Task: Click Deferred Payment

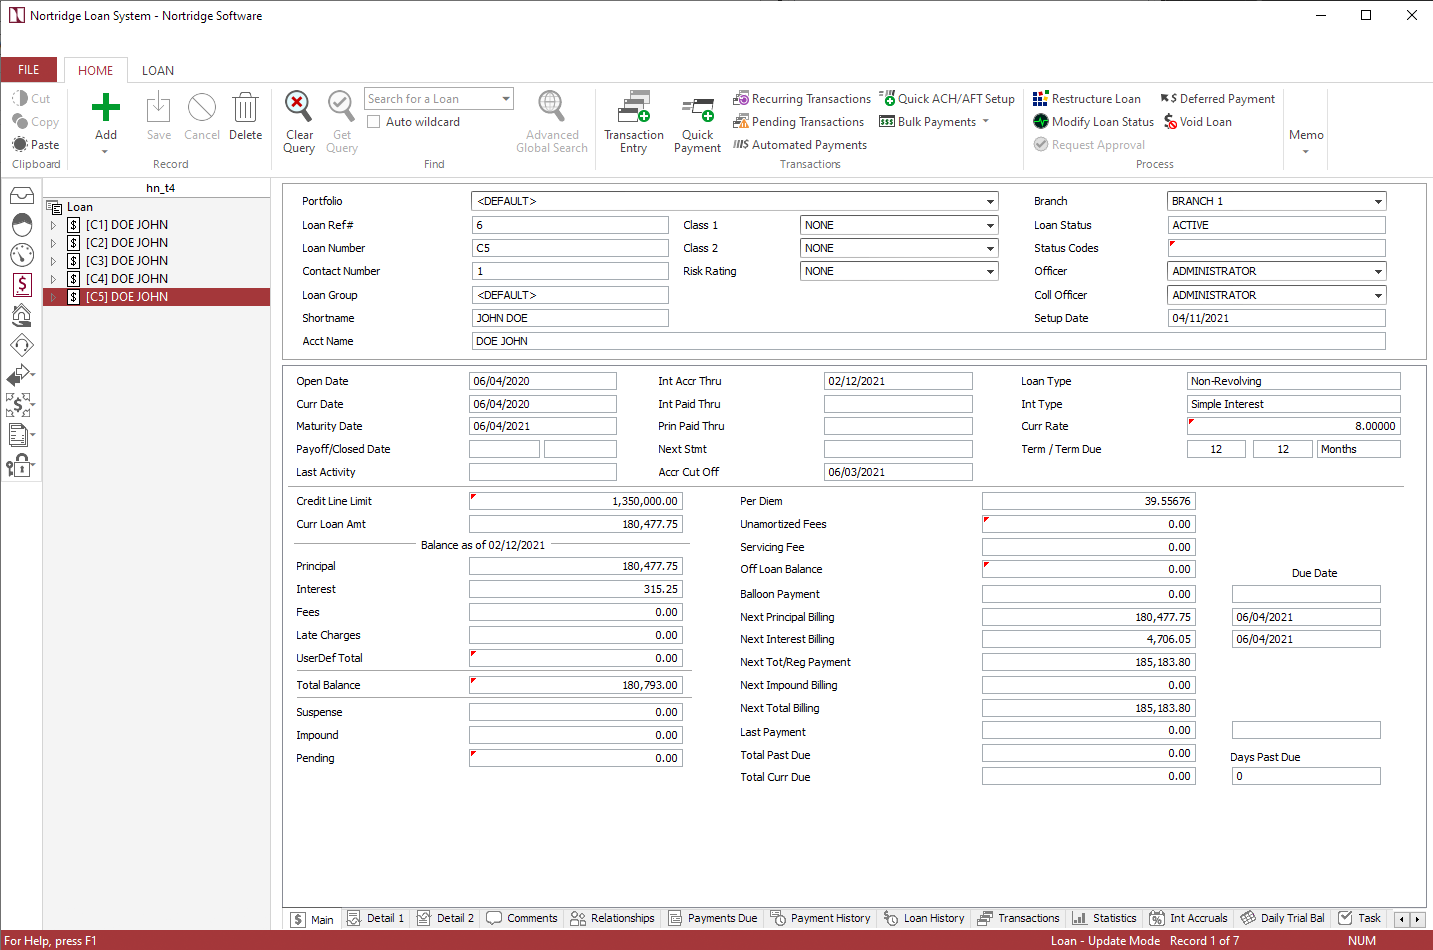Action: pos(1218,99)
